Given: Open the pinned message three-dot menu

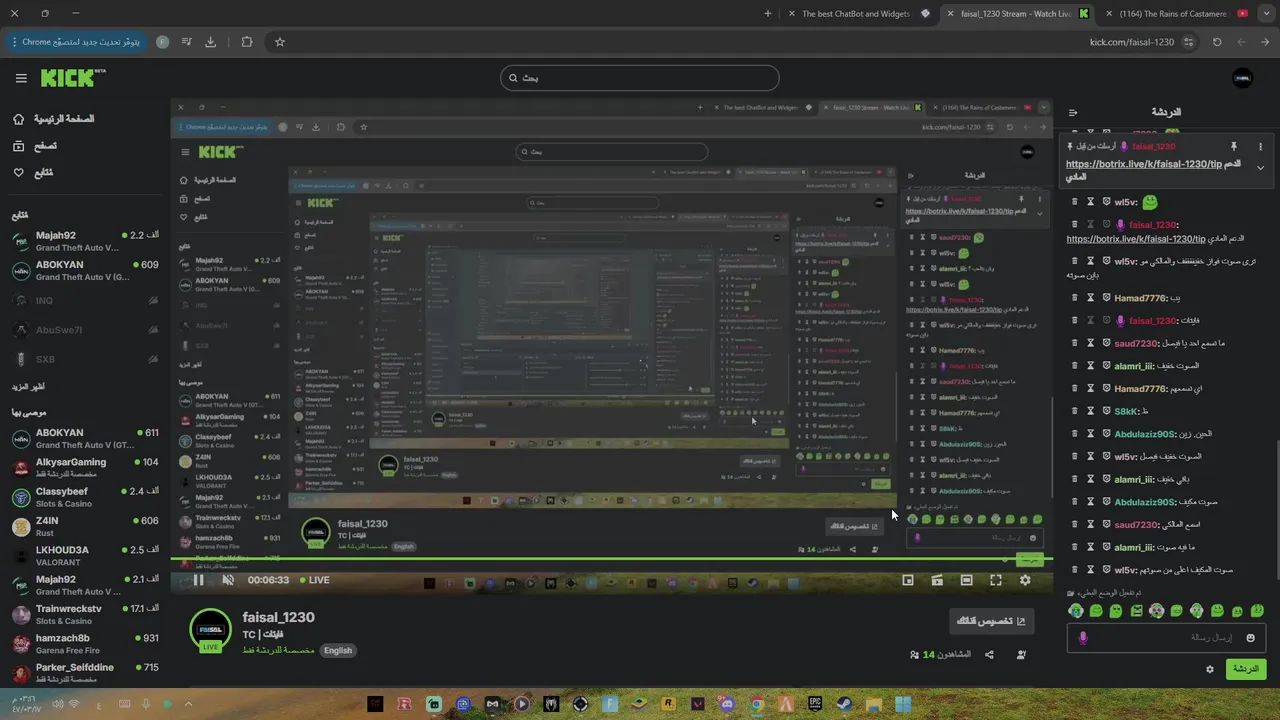Looking at the screenshot, I should 1260,146.
